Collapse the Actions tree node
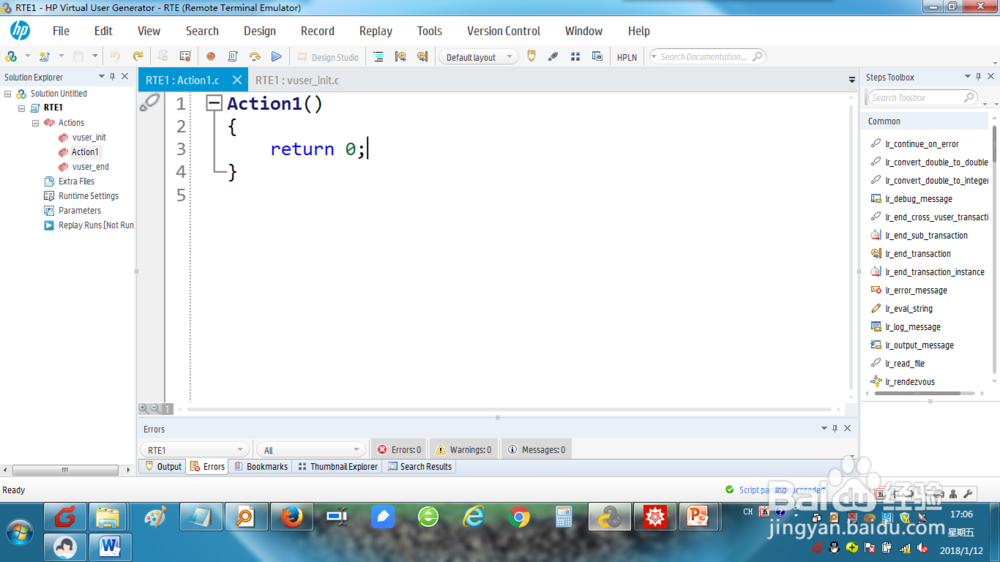The image size is (1000, 562). pyautogui.click(x=36, y=123)
